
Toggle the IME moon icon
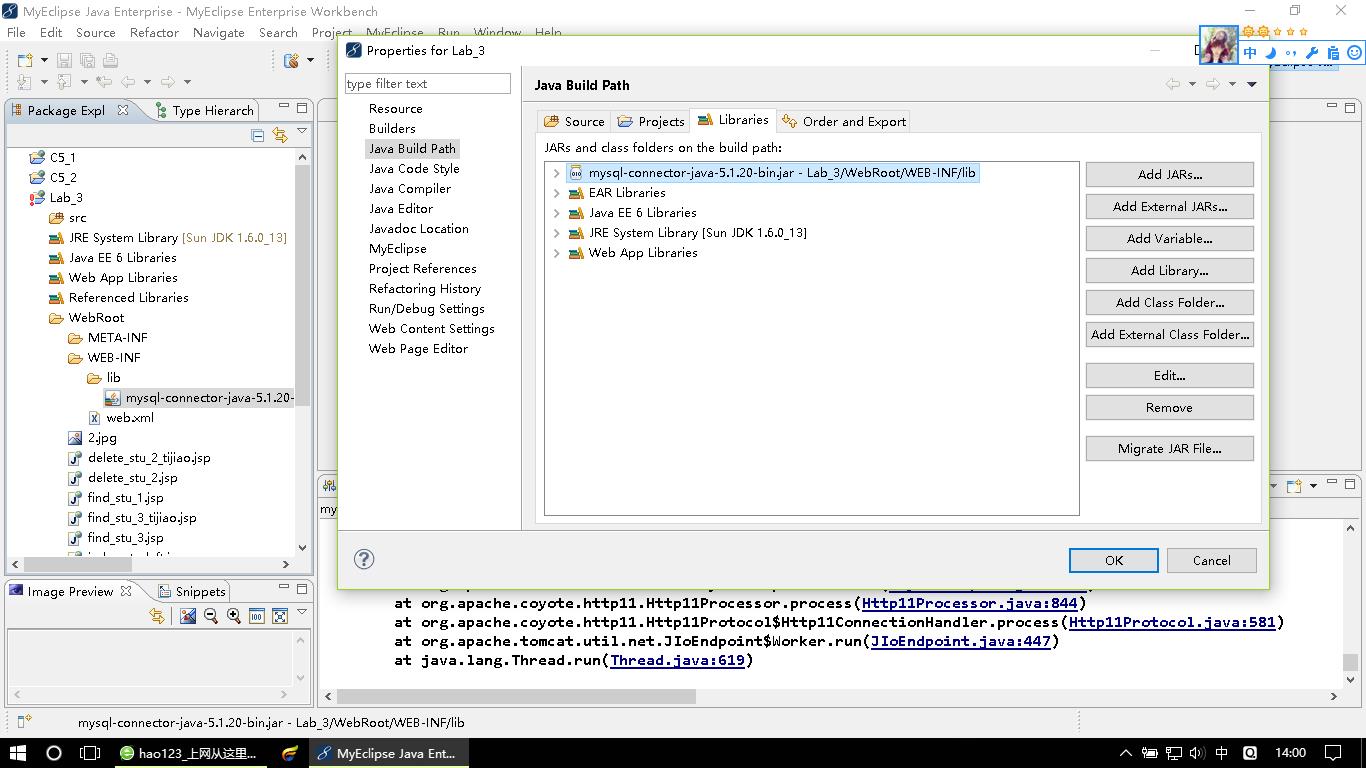[x=1271, y=53]
